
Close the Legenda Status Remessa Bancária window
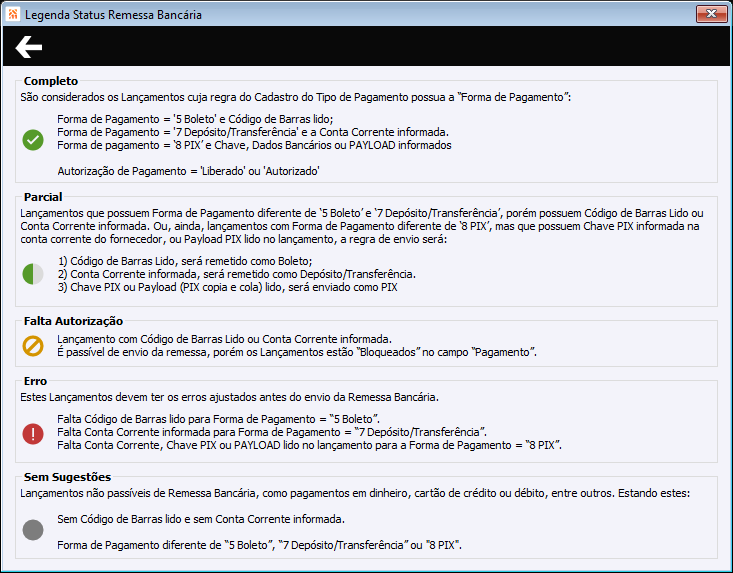(711, 14)
